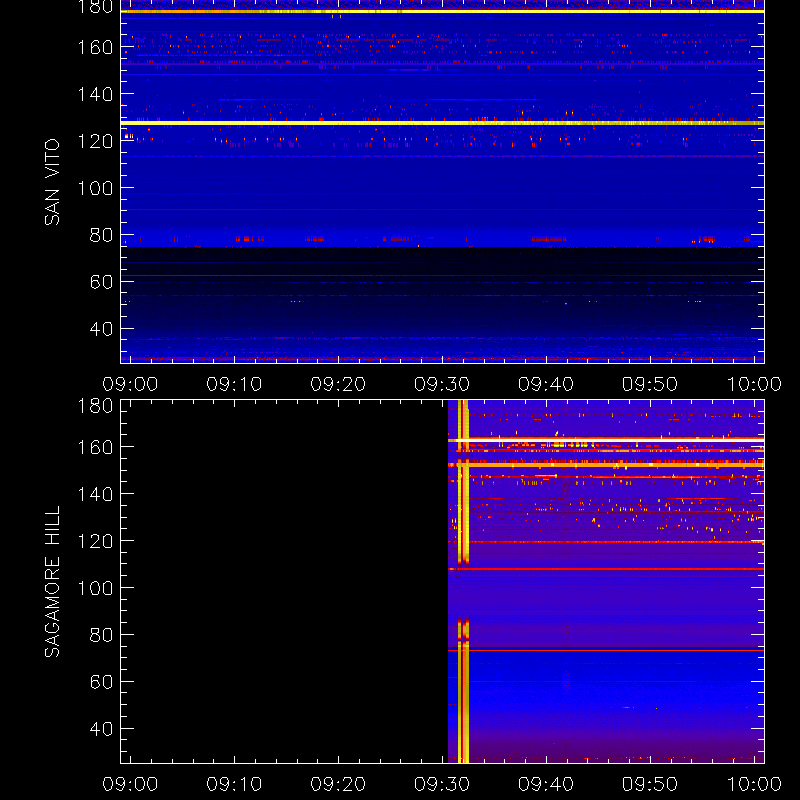Click 09:50 time label of San Vito plot
Viewport: 800px width, 800px height.
pyautogui.click(x=650, y=384)
